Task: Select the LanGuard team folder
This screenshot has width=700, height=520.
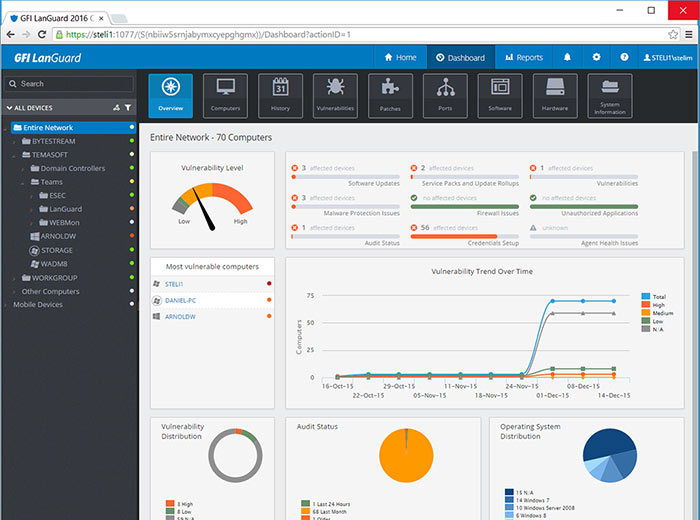Action: 60,209
